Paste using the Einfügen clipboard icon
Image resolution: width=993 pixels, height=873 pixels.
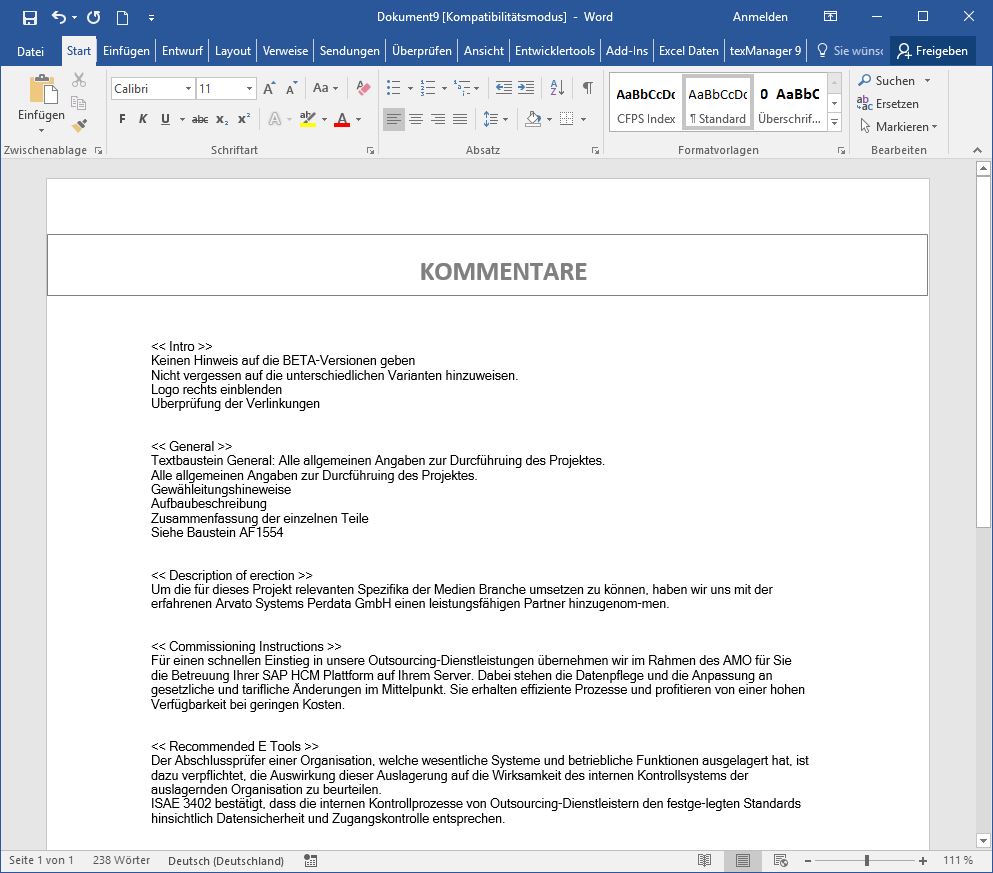42,89
